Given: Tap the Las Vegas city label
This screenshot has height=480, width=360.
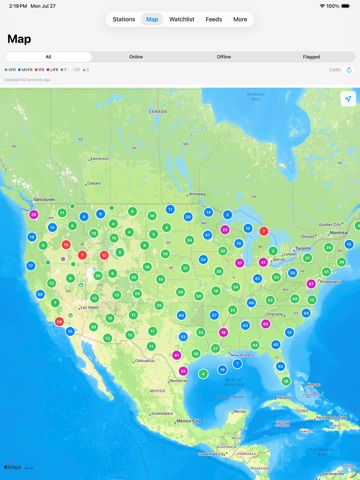Looking at the screenshot, I should (90, 307).
